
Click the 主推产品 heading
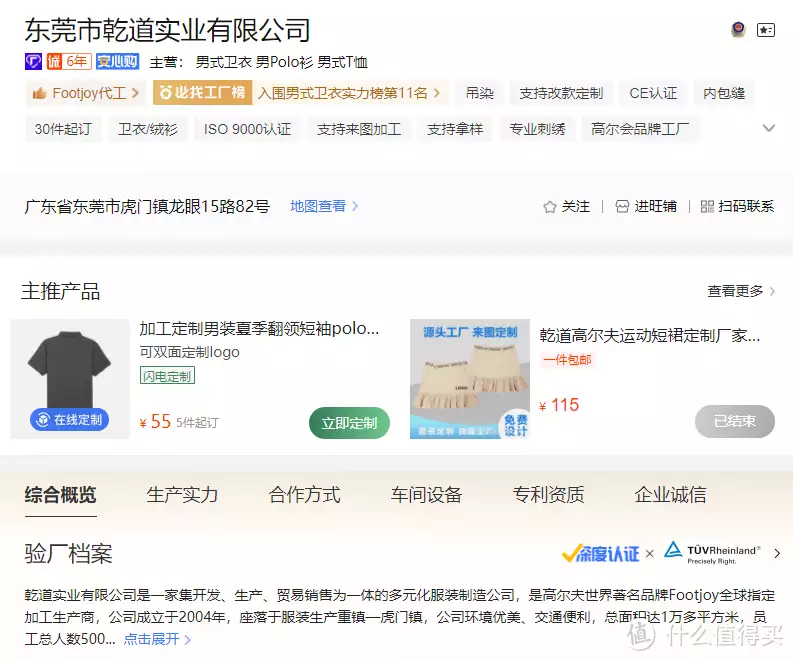point(61,291)
